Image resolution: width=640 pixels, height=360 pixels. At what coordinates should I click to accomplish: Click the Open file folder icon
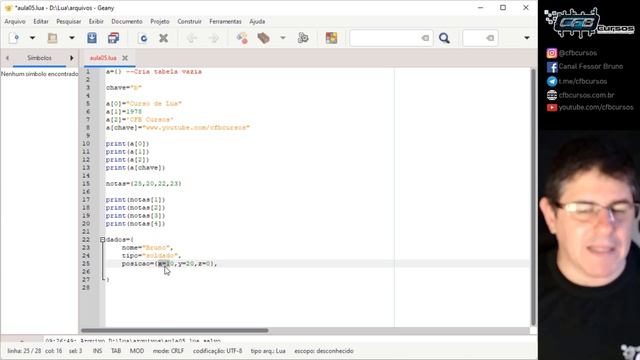click(x=52, y=38)
